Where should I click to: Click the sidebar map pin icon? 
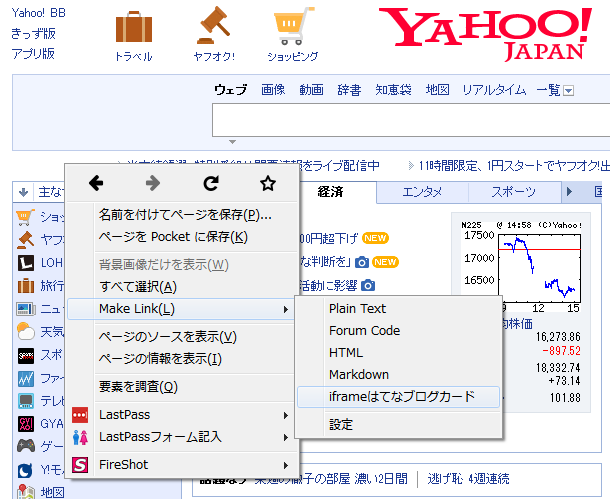[x=26, y=492]
